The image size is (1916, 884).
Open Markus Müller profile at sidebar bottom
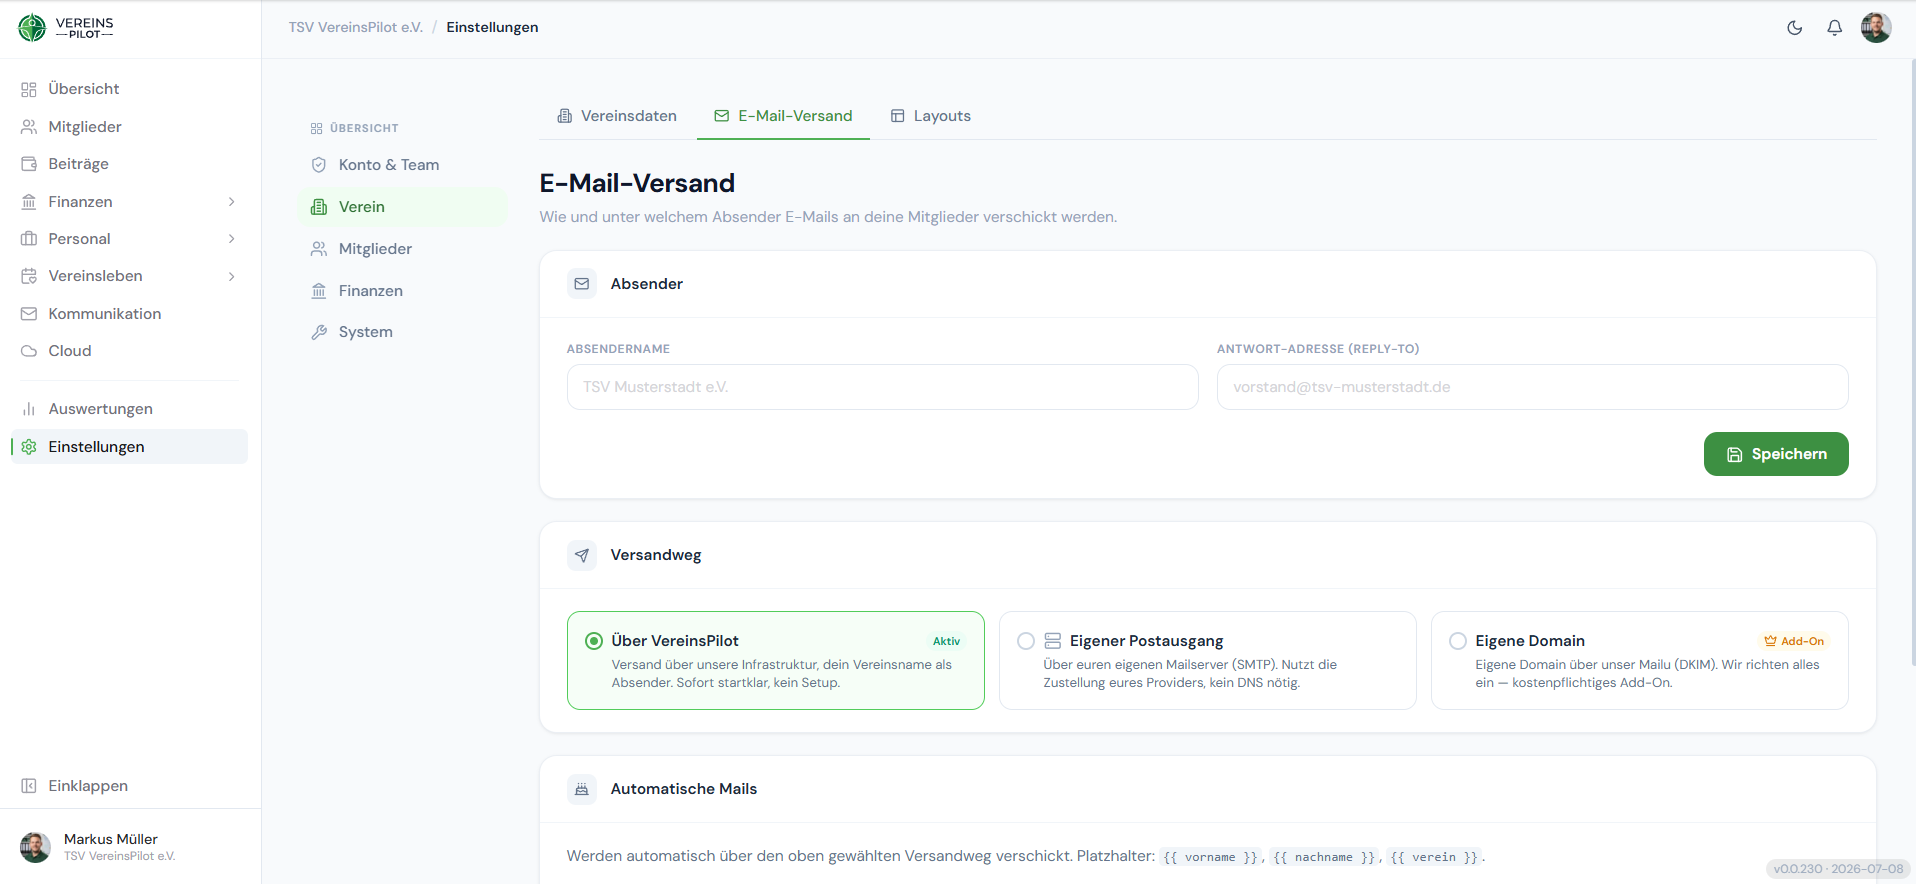[x=130, y=847]
